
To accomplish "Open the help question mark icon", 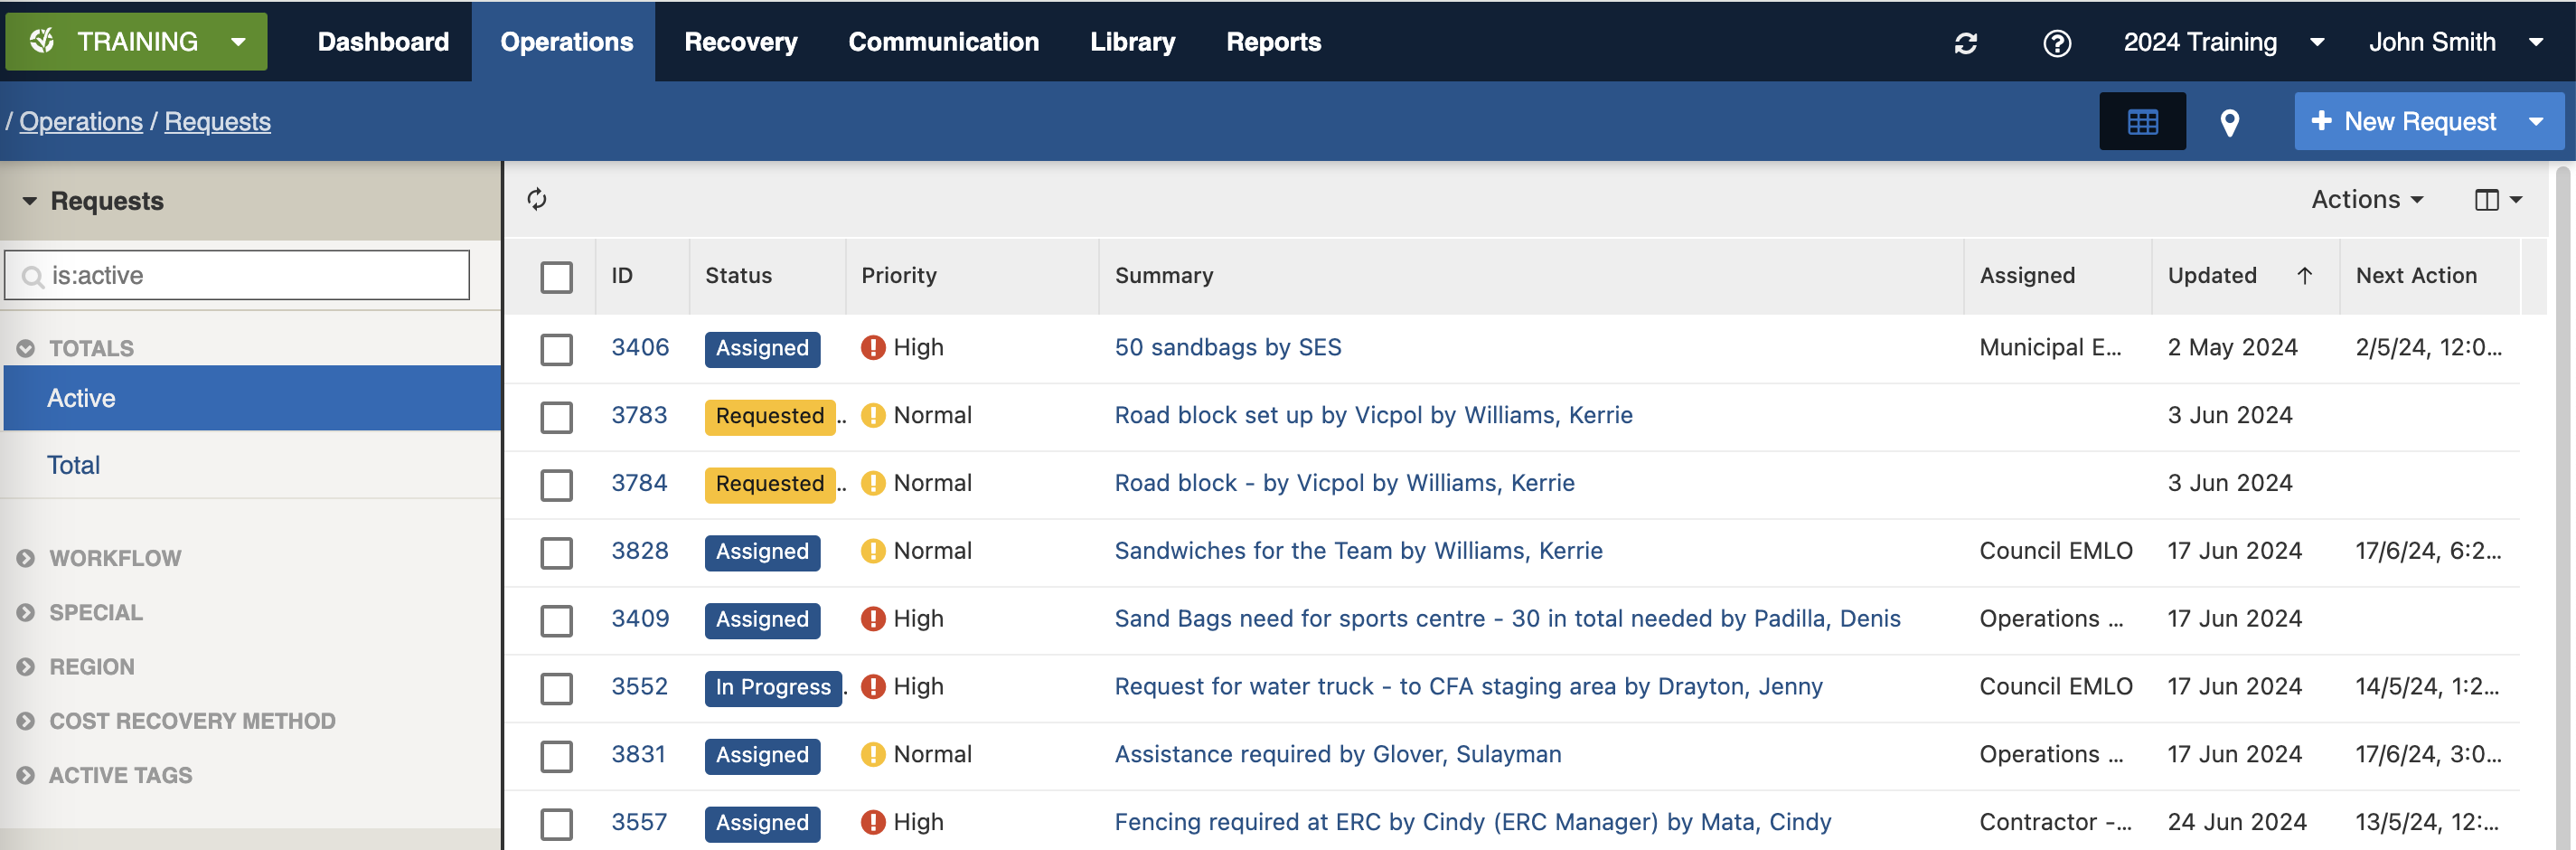I will coord(2056,43).
